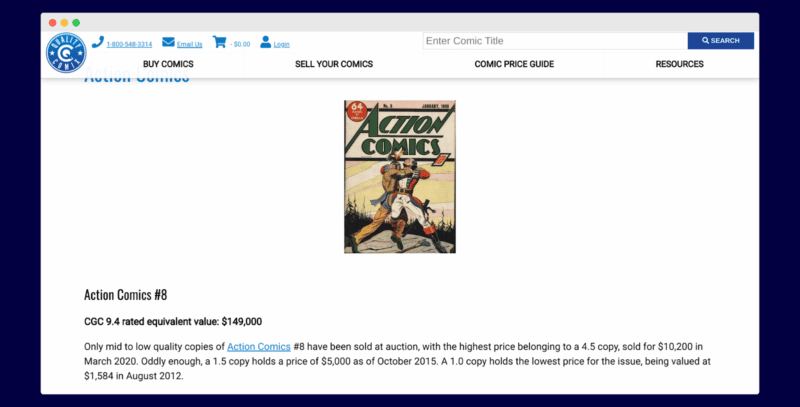Click the phone handset icon
The height and width of the screenshot is (407, 800).
pos(97,42)
